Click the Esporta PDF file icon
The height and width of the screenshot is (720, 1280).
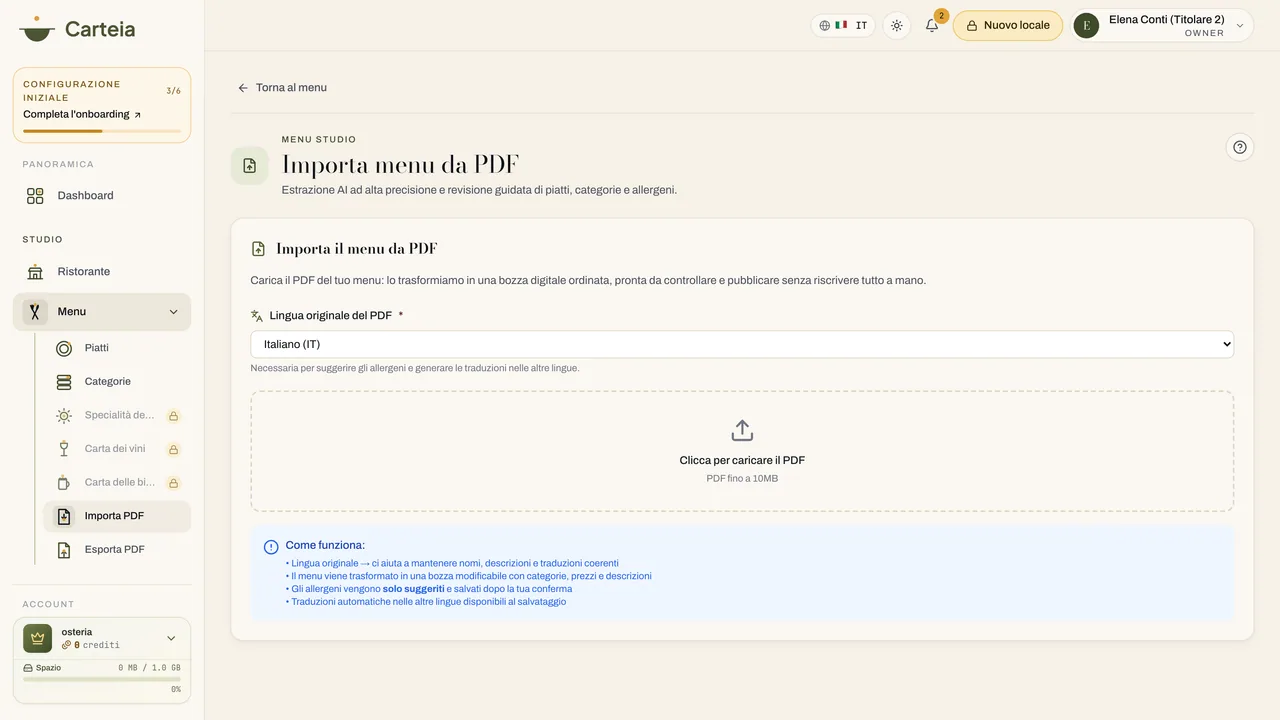(x=64, y=550)
